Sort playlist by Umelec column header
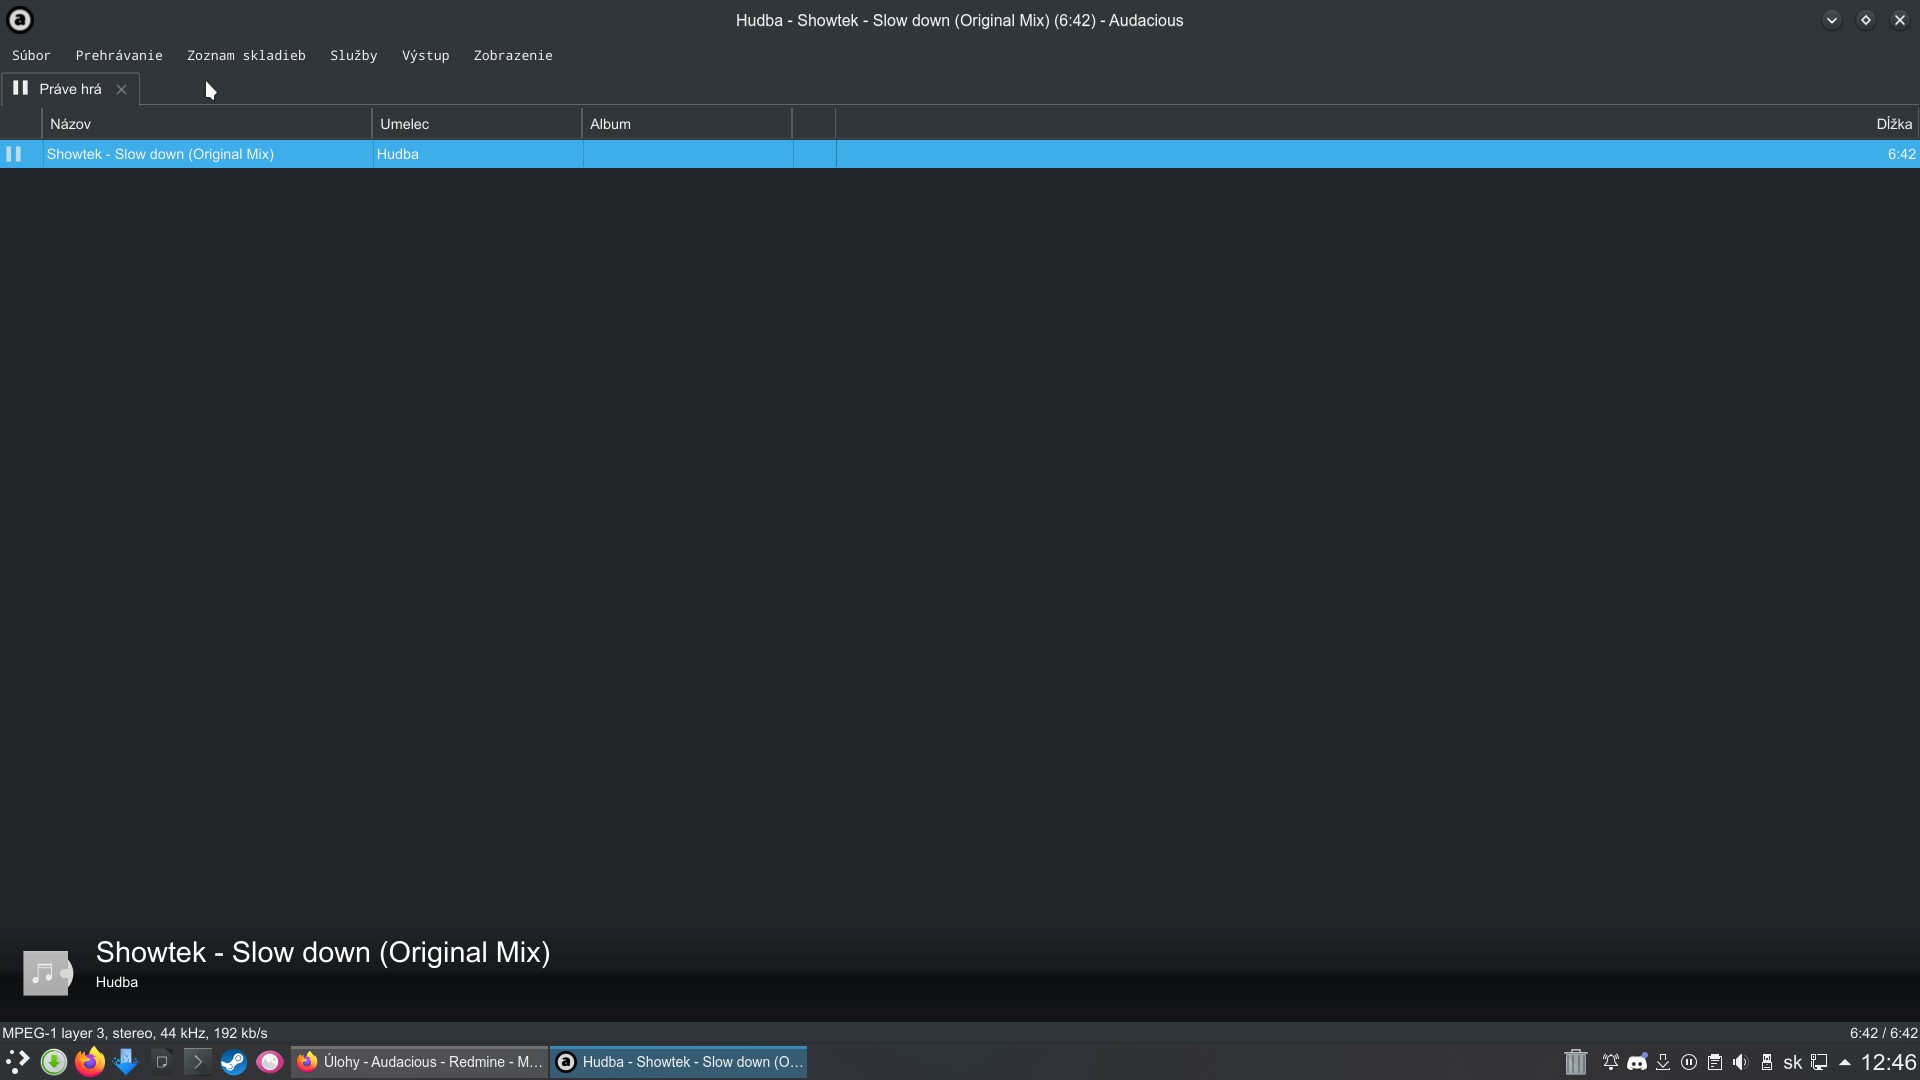 [x=477, y=124]
